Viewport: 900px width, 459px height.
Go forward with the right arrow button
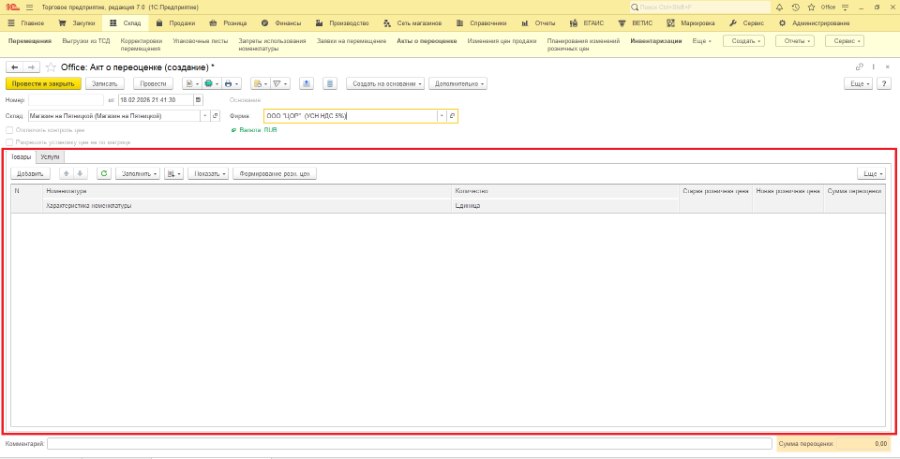click(31, 67)
